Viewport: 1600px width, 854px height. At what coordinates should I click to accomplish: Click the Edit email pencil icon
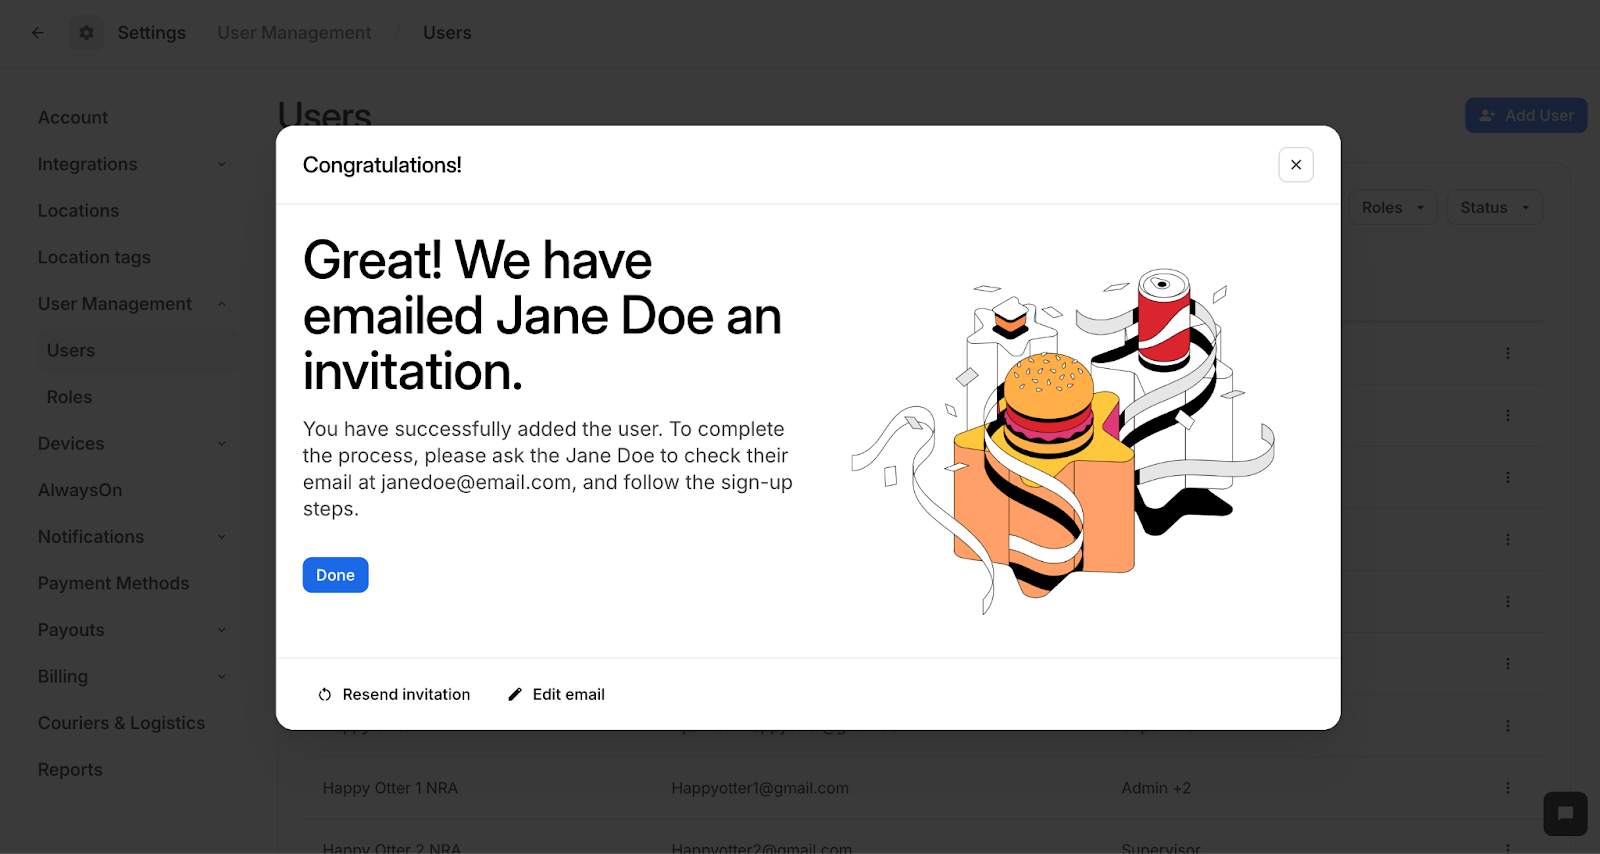[x=515, y=695]
